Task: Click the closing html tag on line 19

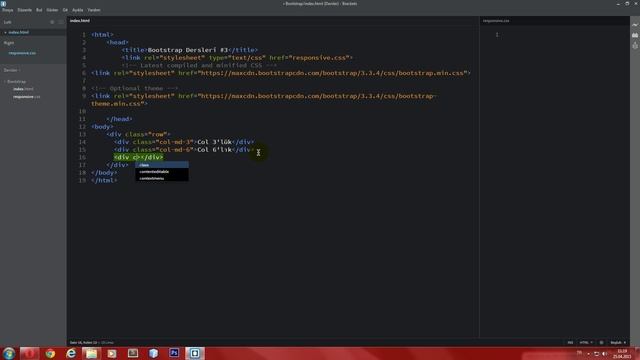Action: pos(104,180)
